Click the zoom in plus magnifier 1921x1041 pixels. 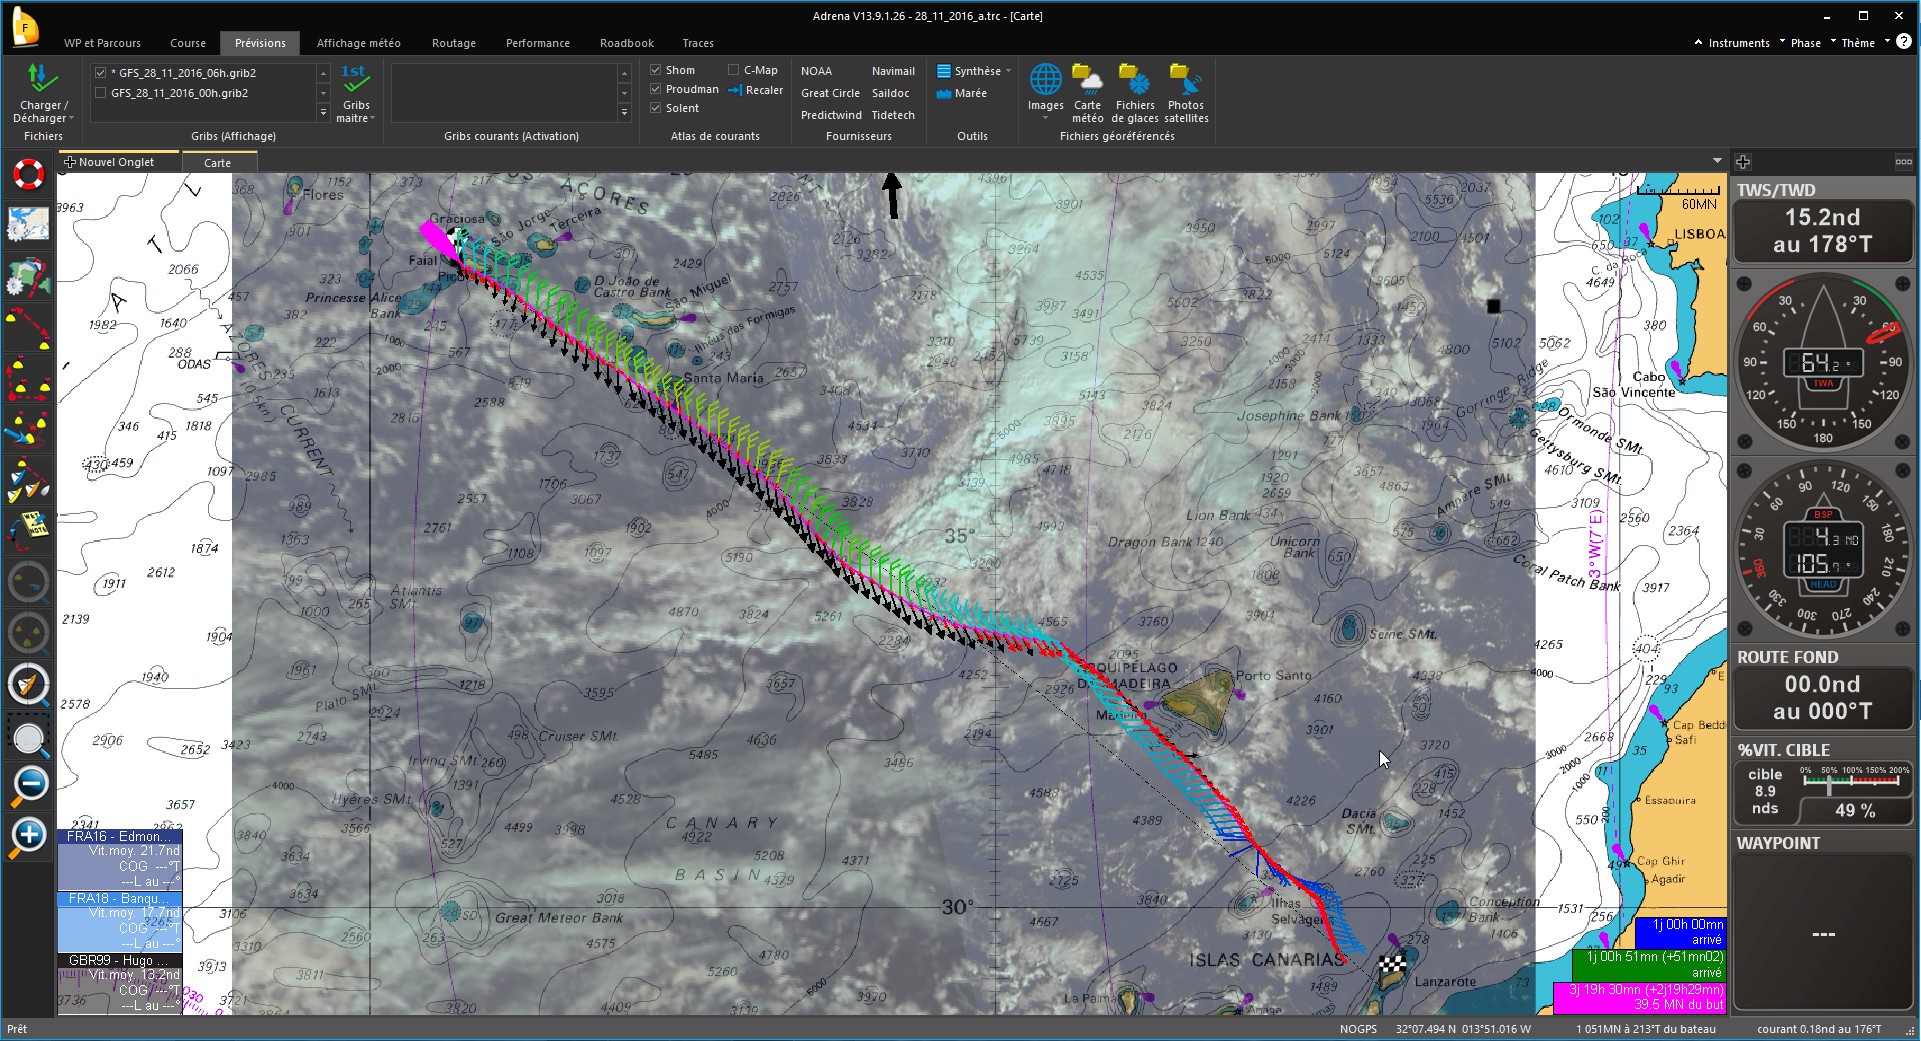tap(29, 837)
